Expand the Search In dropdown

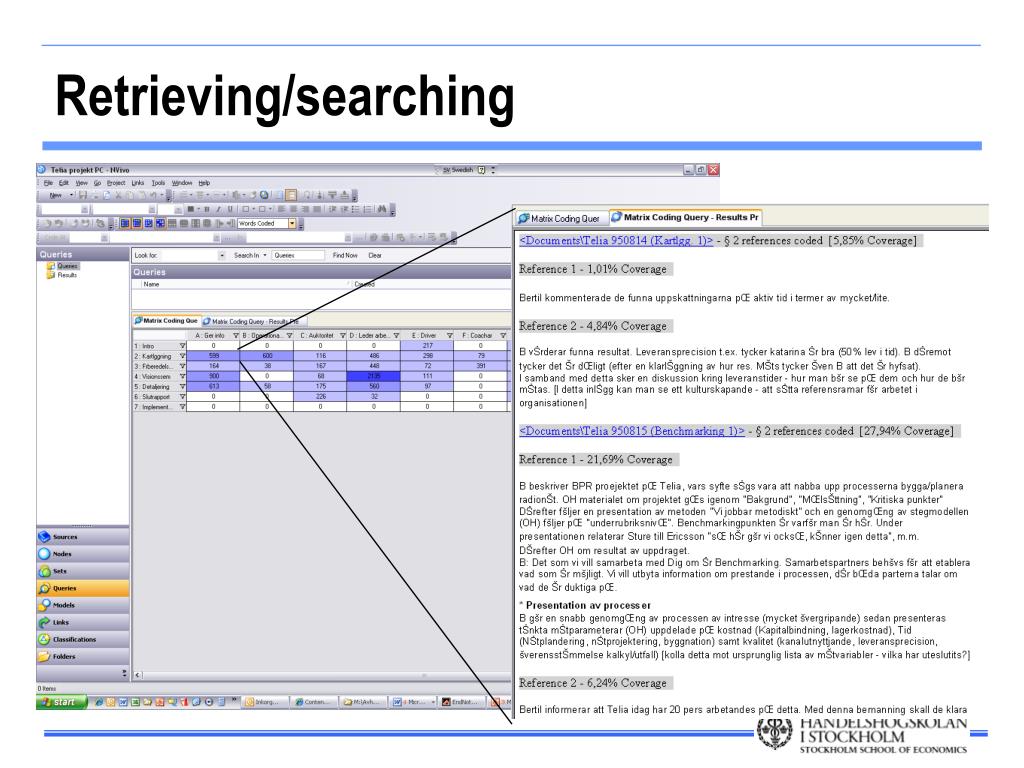click(265, 255)
